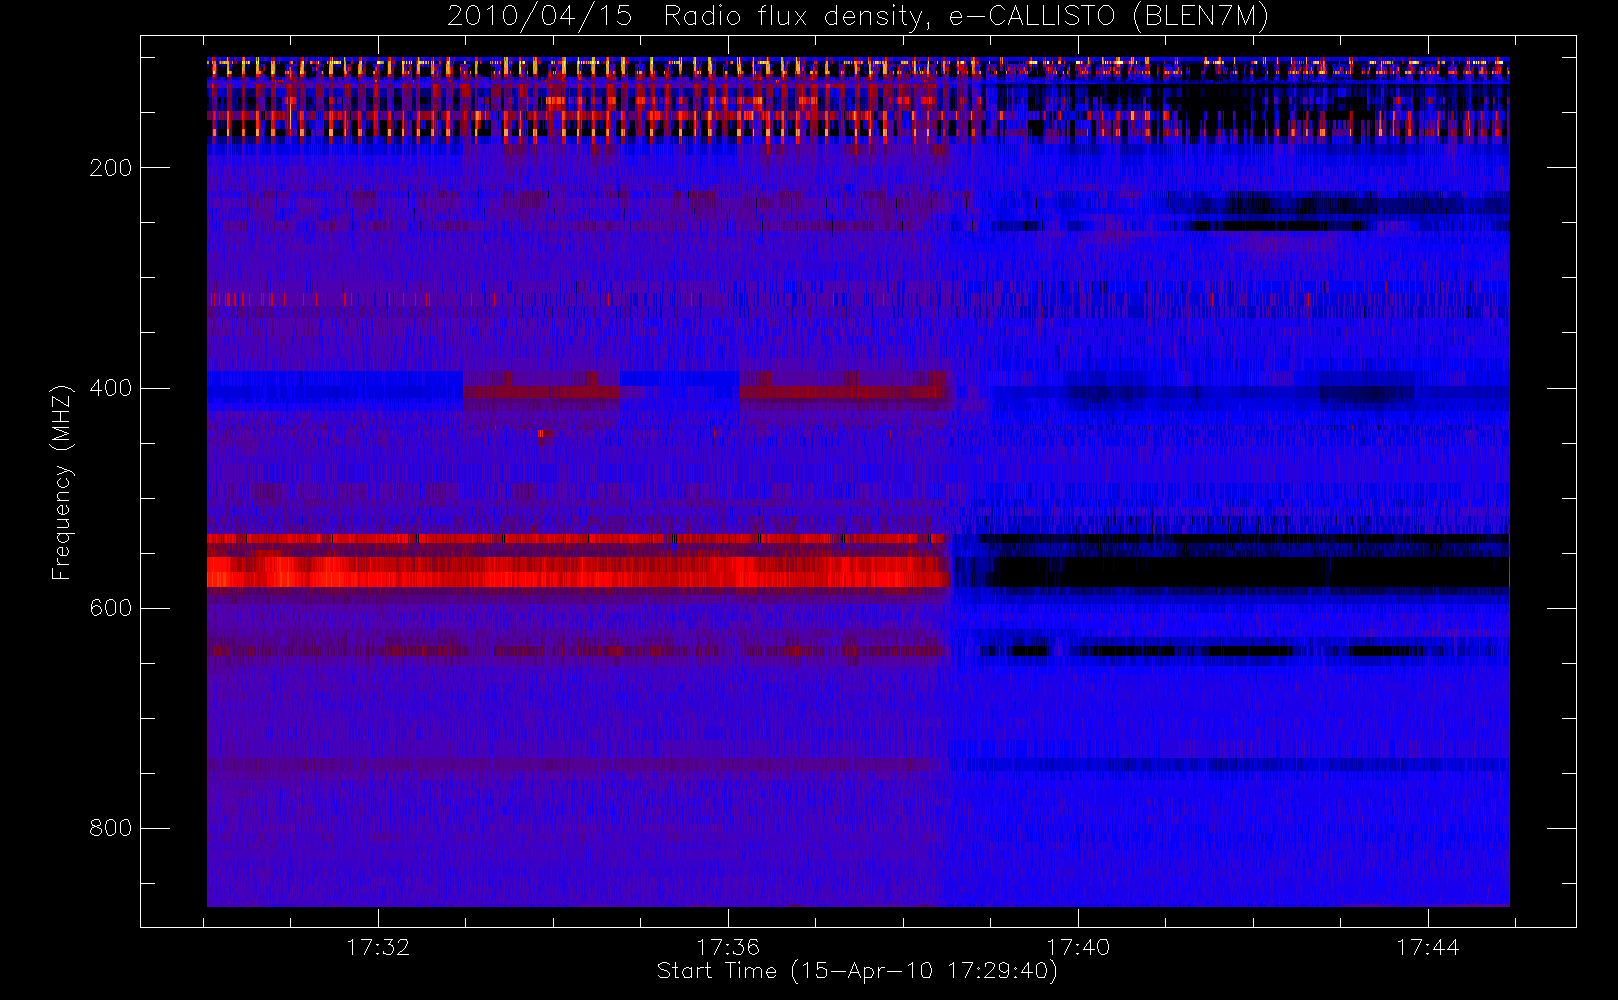The width and height of the screenshot is (1618, 1000).
Task: Click the 800 frequency tick label
Action: click(x=110, y=828)
